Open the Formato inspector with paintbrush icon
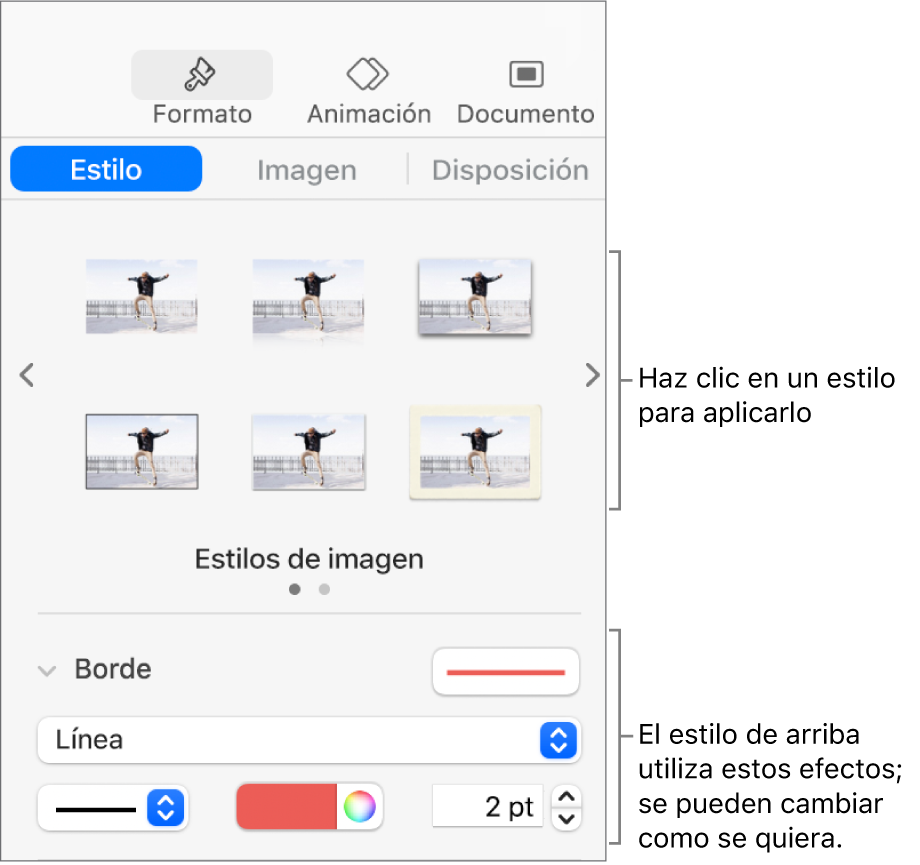Screen dimensions: 920x865 pos(201,88)
